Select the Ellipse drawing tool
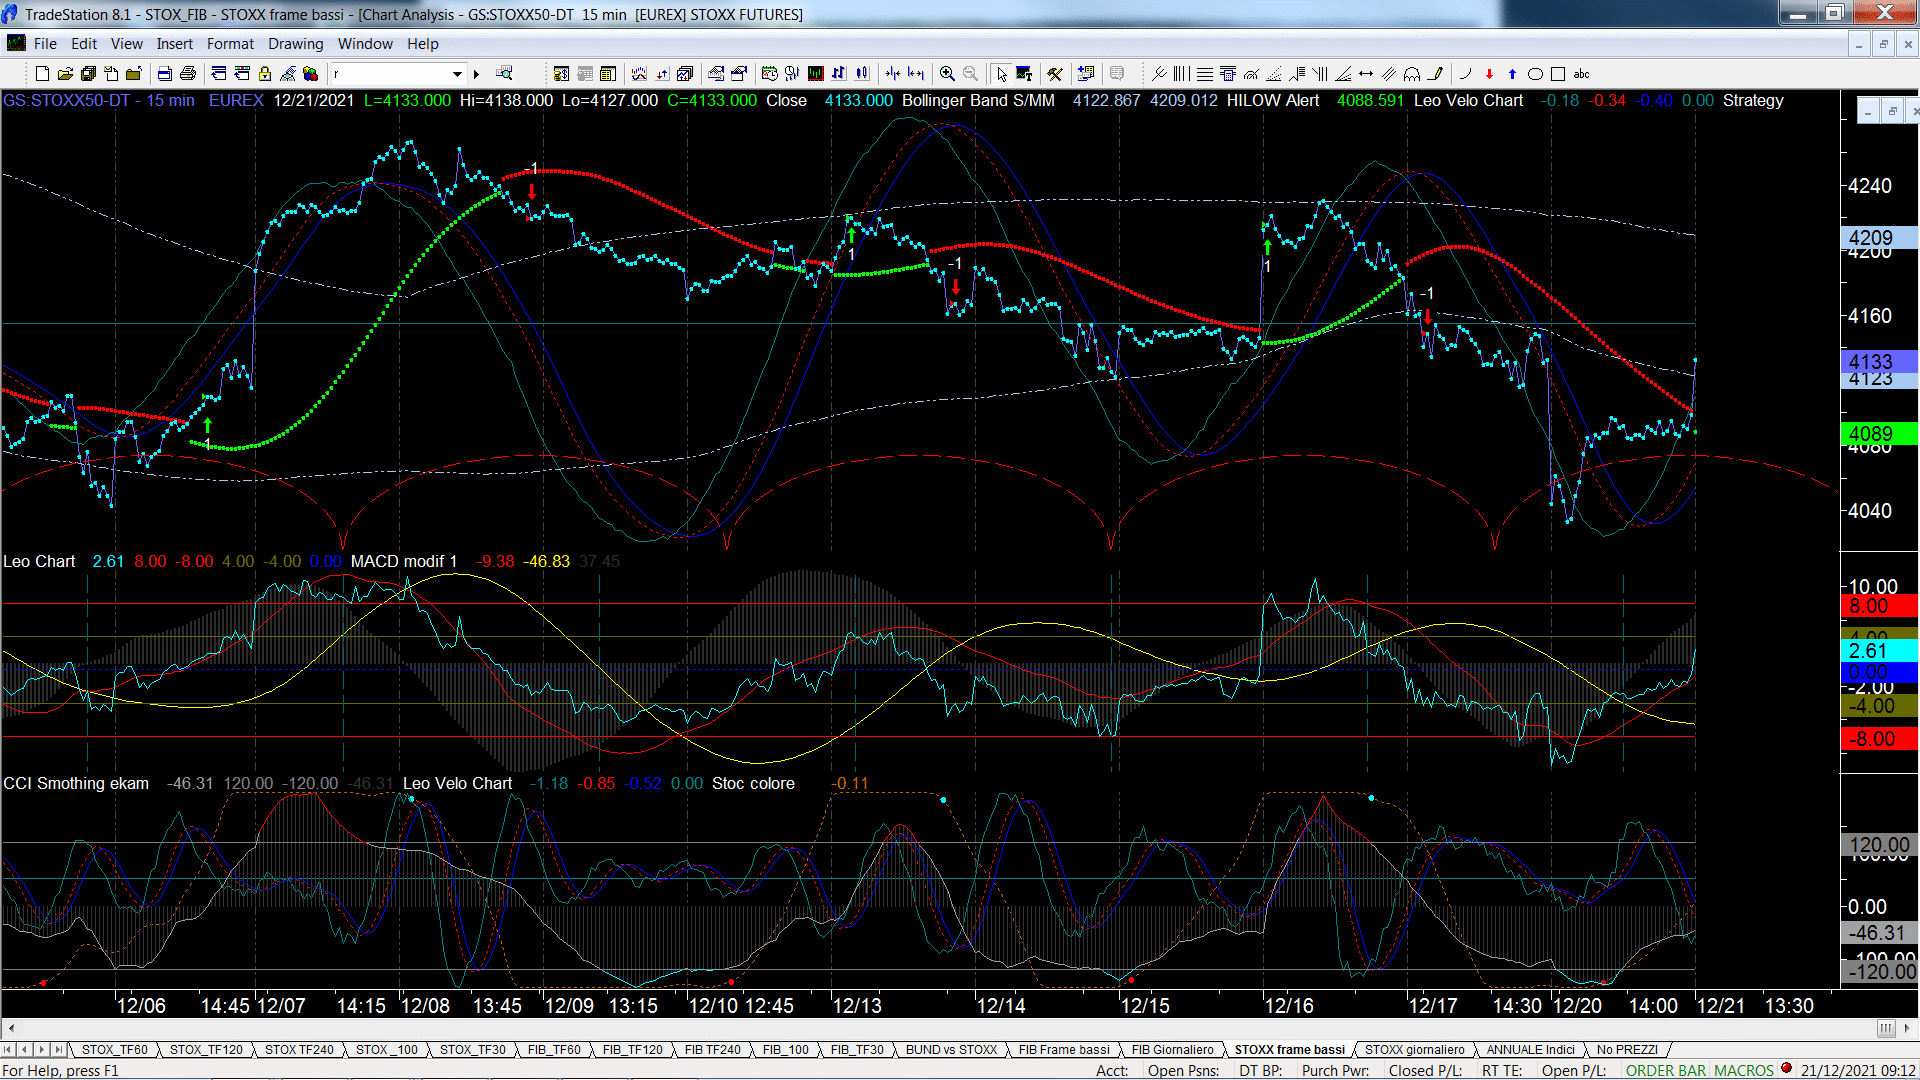 [x=1535, y=73]
